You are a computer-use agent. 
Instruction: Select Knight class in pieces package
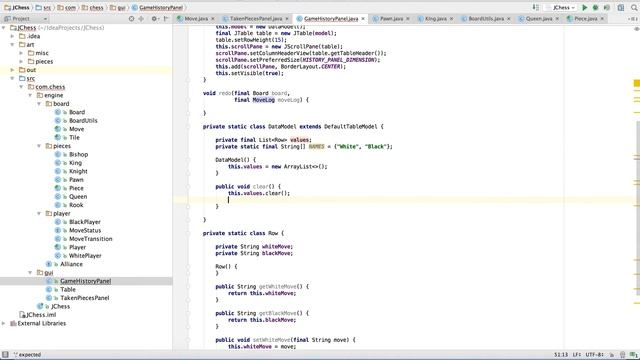pos(78,171)
